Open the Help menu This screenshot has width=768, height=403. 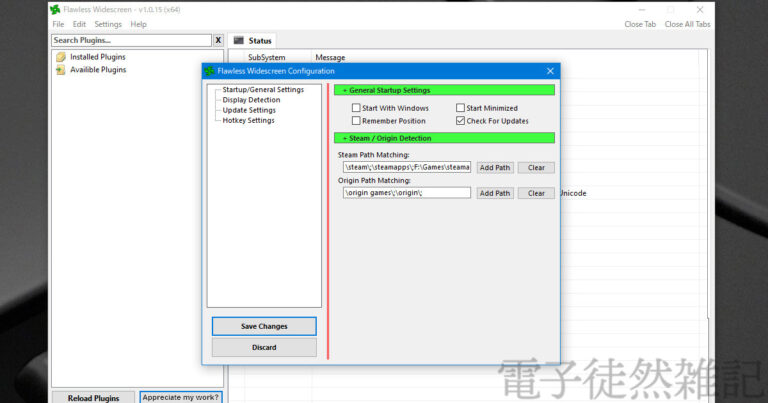pos(138,24)
